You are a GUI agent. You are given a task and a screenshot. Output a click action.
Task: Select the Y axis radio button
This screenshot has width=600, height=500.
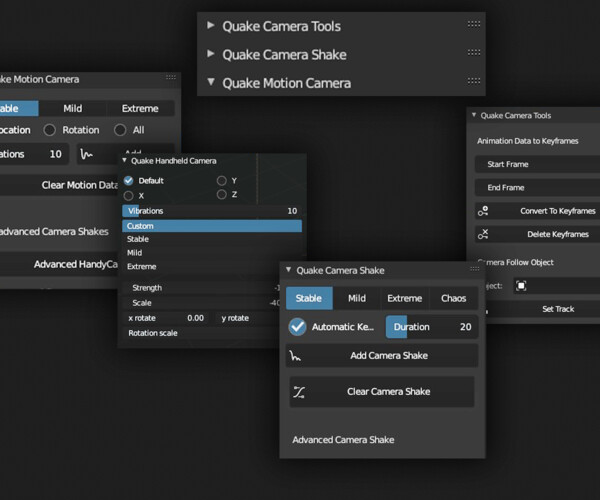point(222,181)
